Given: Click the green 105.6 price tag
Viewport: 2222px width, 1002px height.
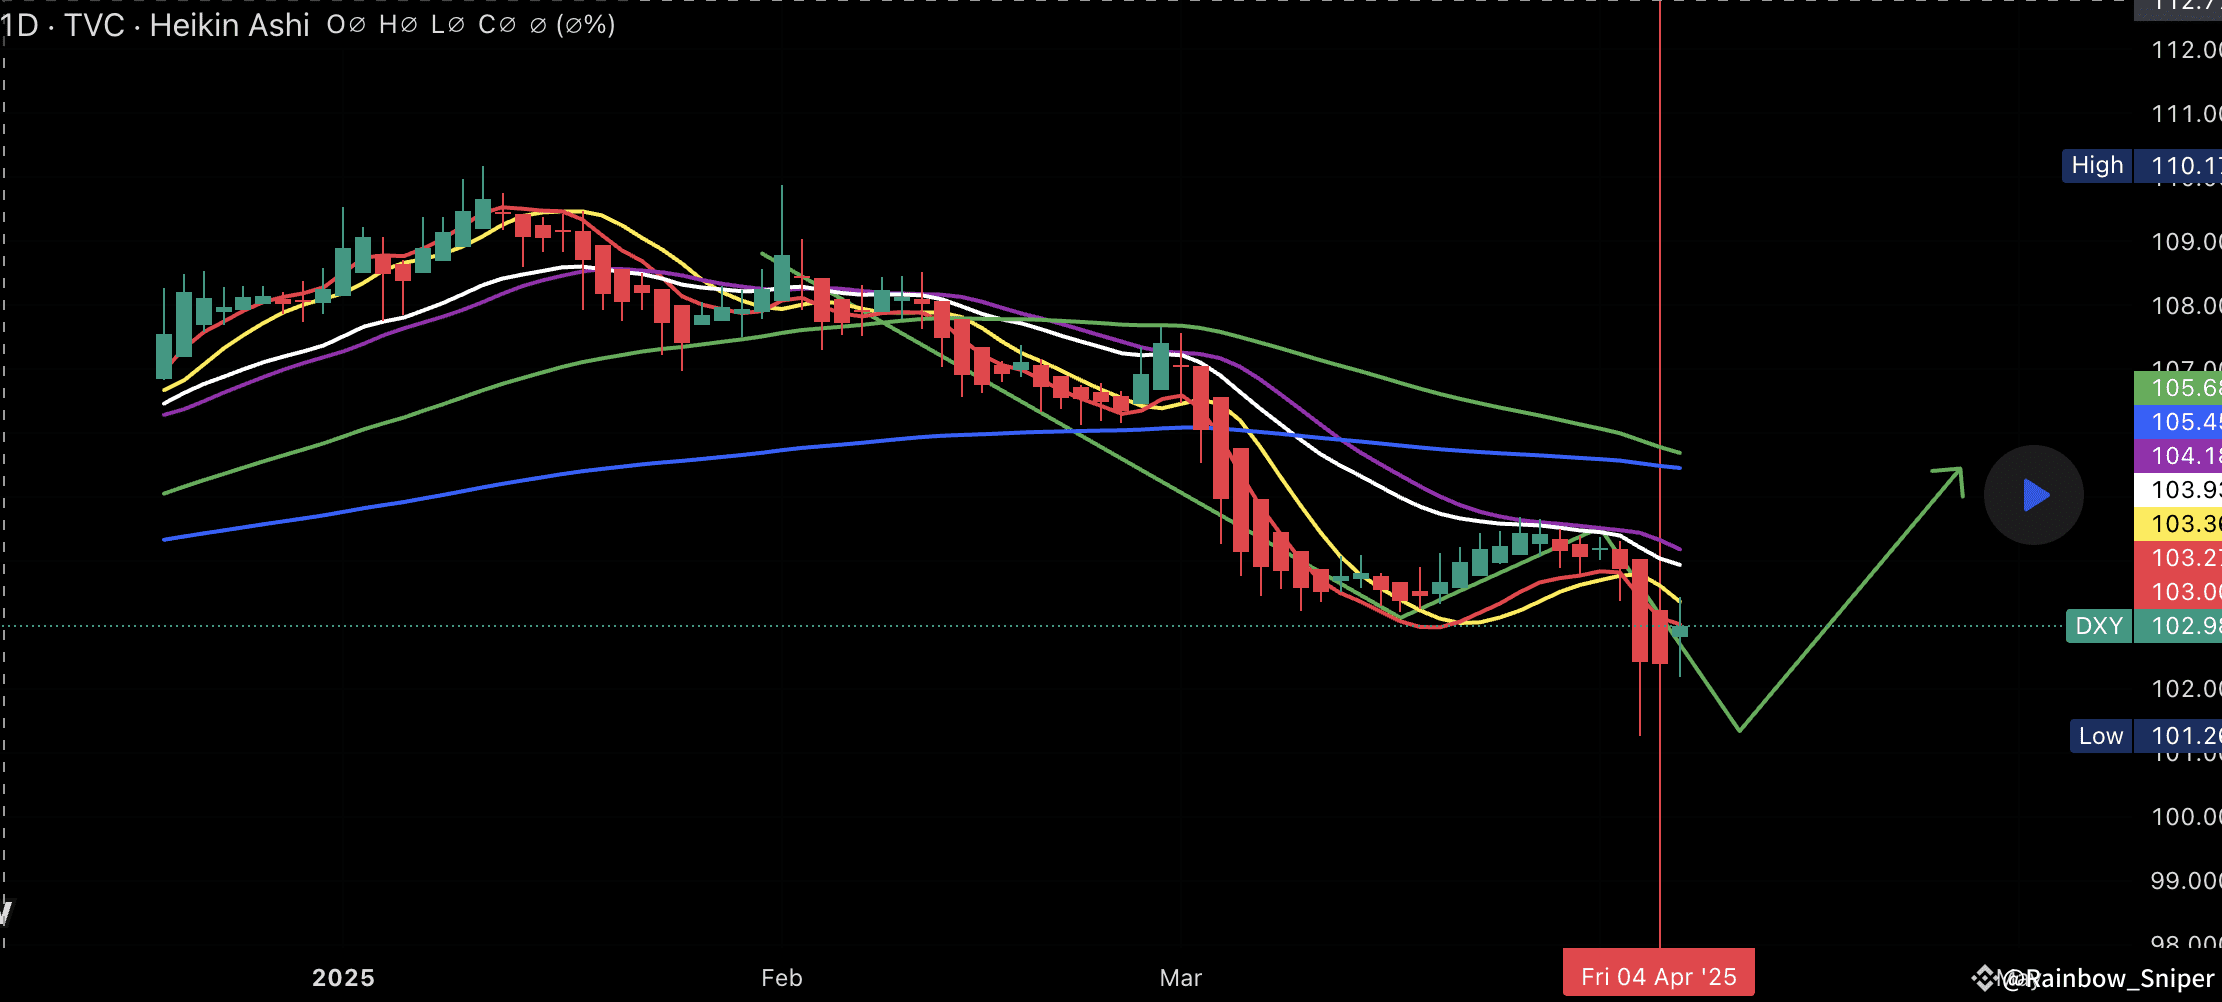Looking at the screenshot, I should (2178, 388).
